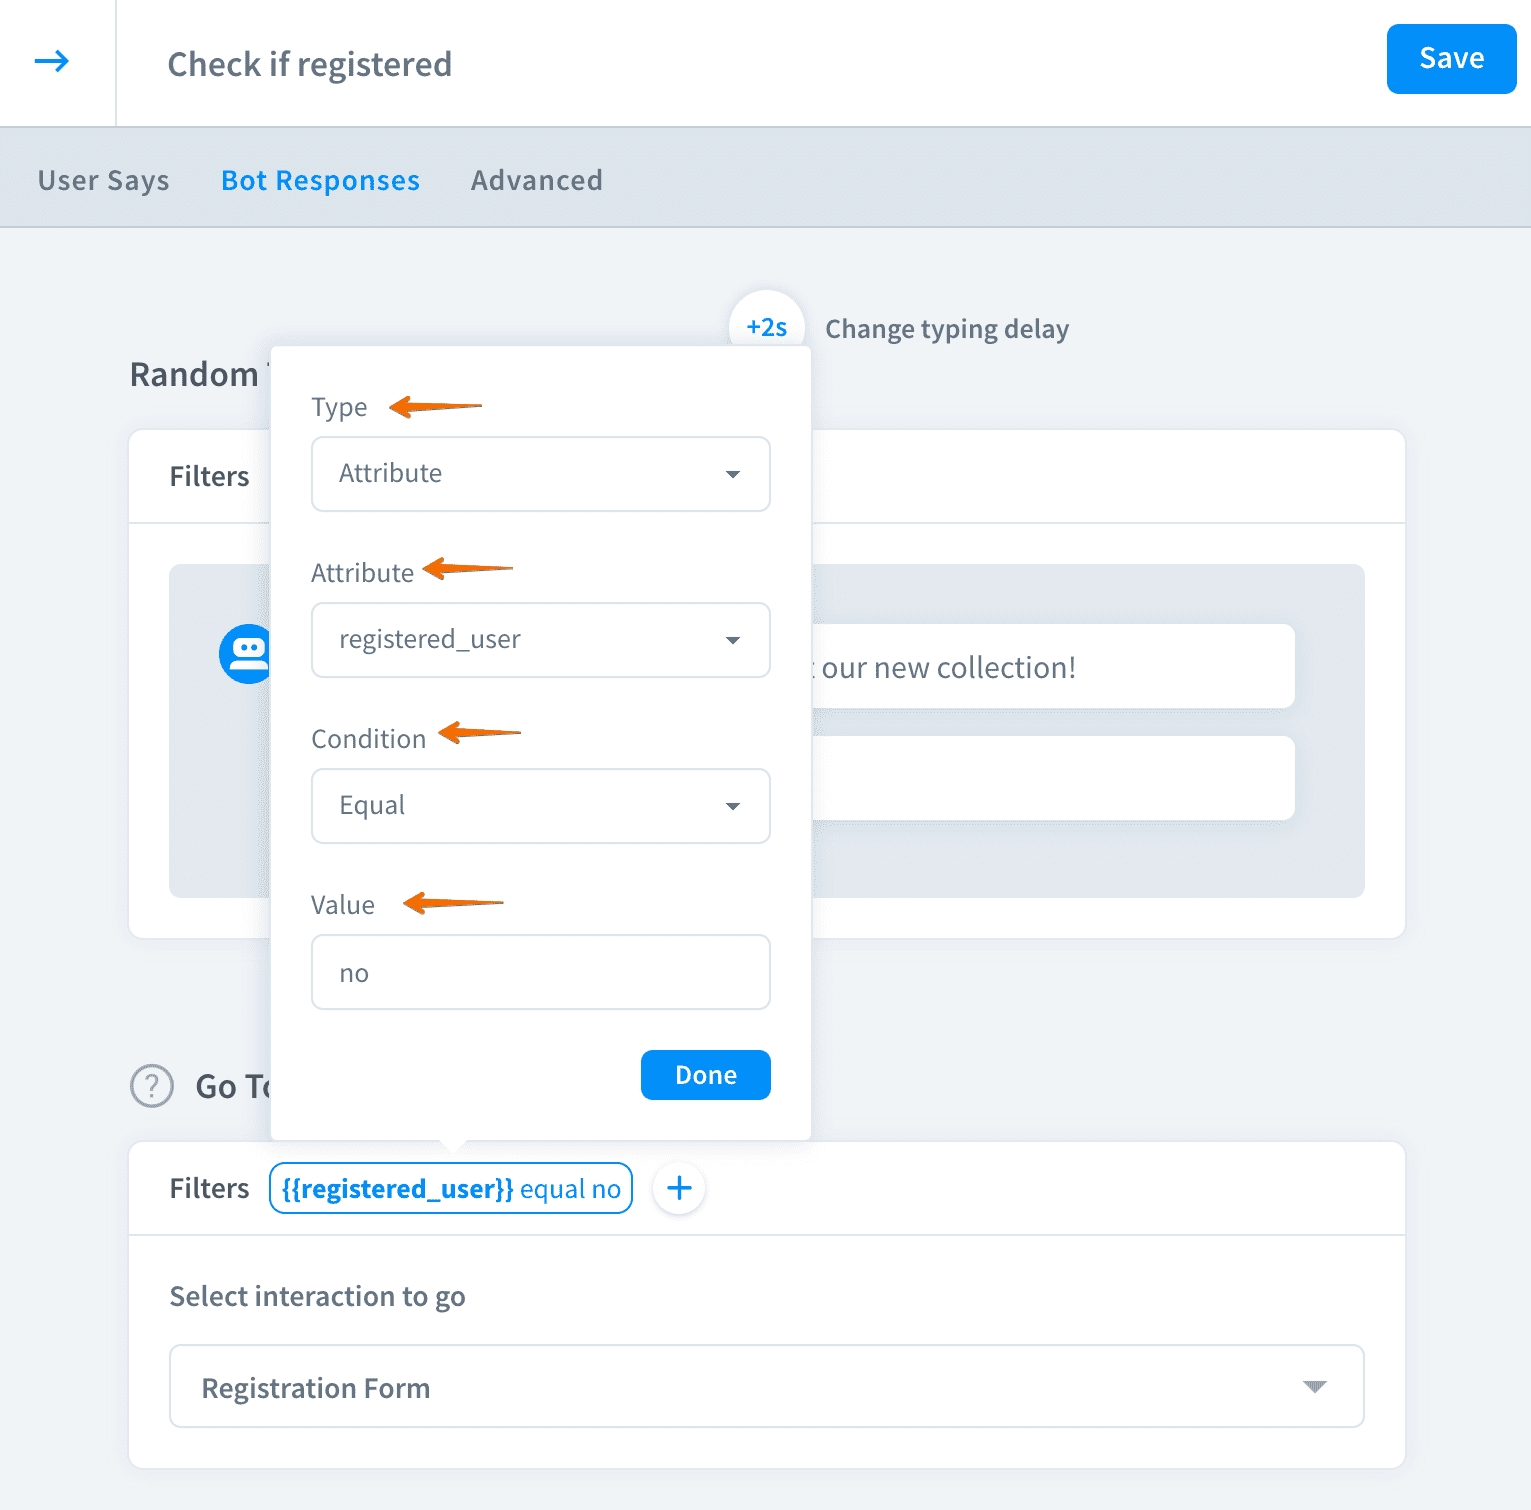The image size is (1531, 1510).
Task: Click the bot avatar icon
Action: point(245,654)
